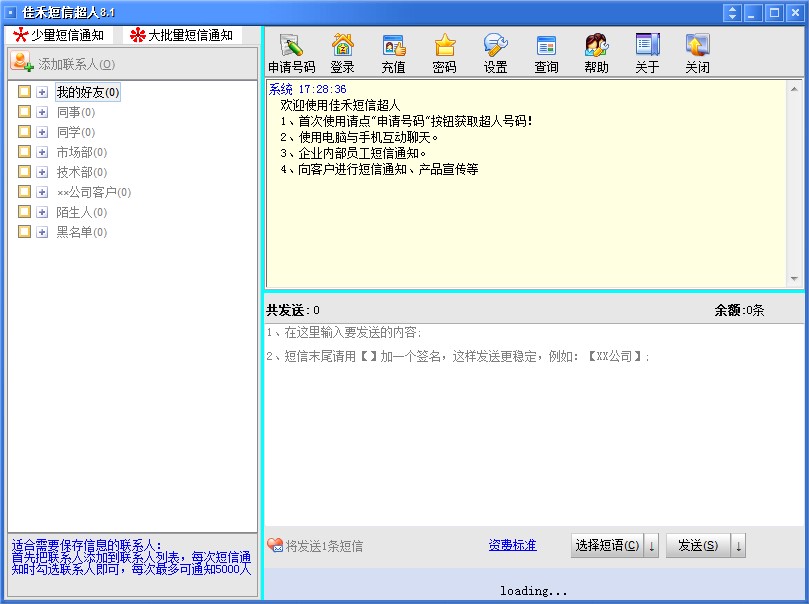Switch to 大批量短信通知 tab
This screenshot has height=604, width=809.
click(183, 32)
